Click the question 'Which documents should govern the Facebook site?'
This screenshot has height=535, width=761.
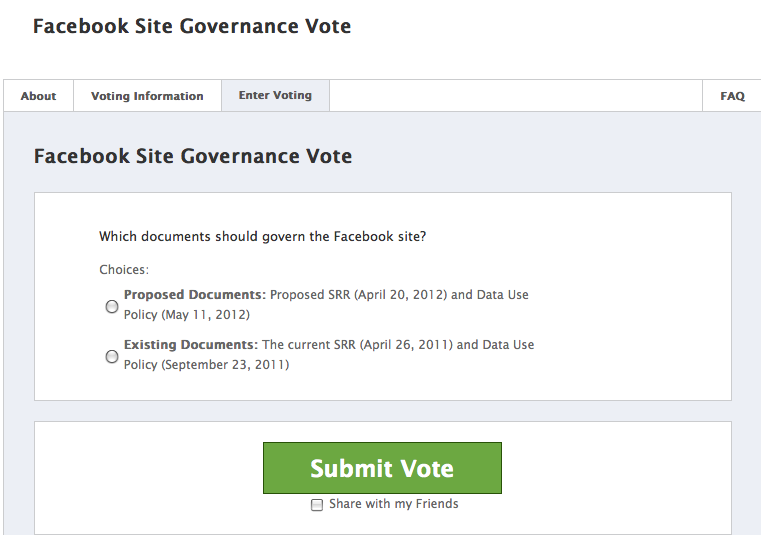(x=263, y=236)
